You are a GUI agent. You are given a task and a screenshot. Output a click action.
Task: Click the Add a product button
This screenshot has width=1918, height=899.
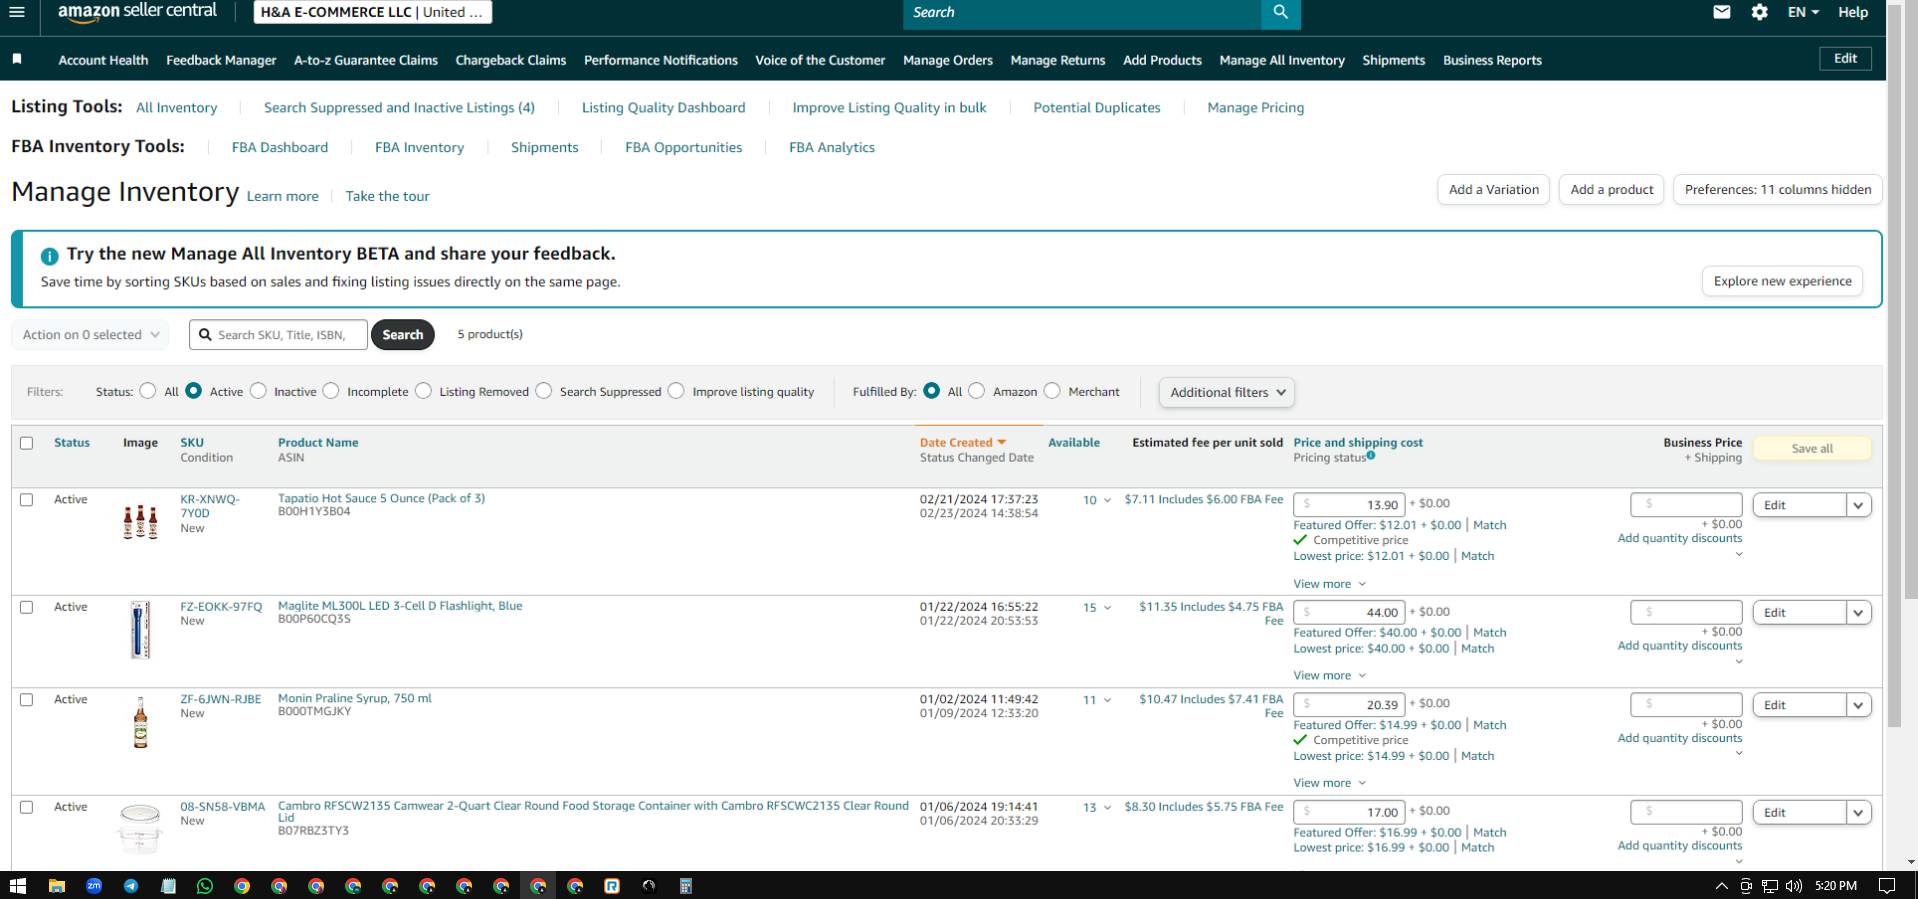click(x=1612, y=190)
